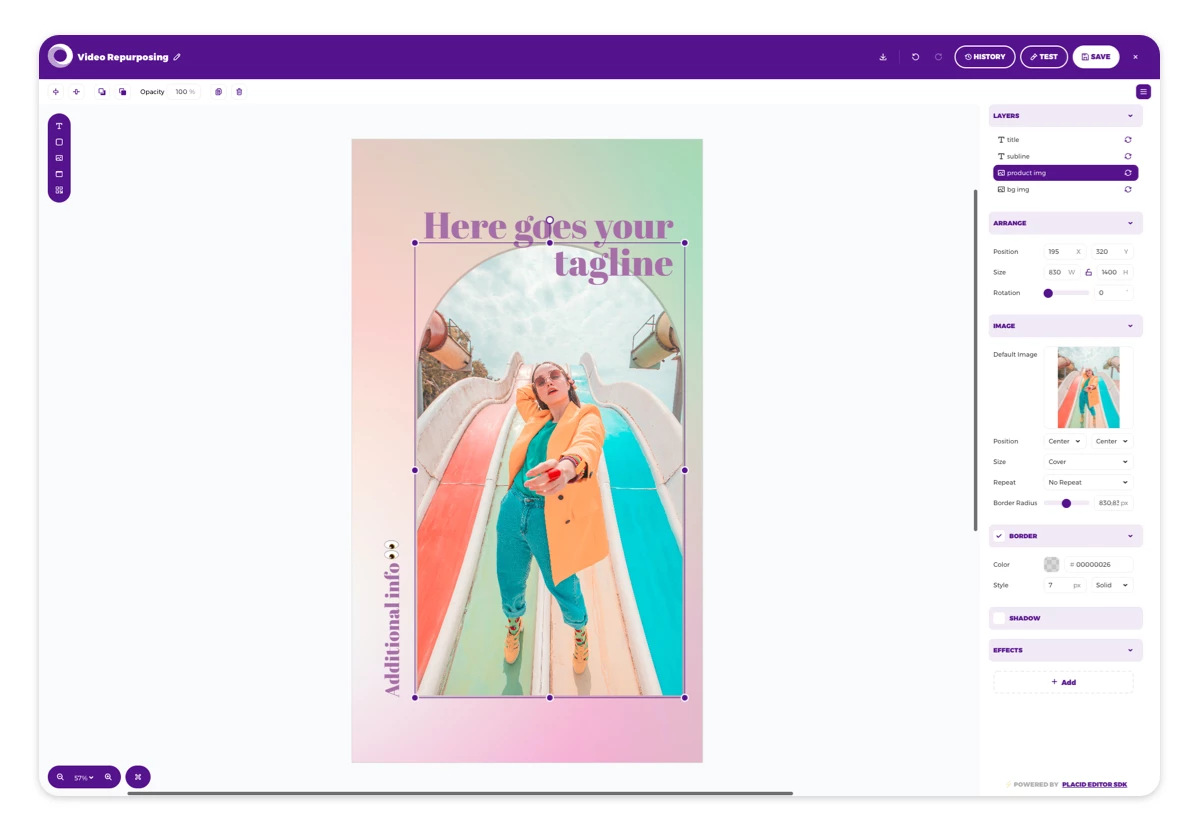Select the bg img layer

(x=1065, y=189)
